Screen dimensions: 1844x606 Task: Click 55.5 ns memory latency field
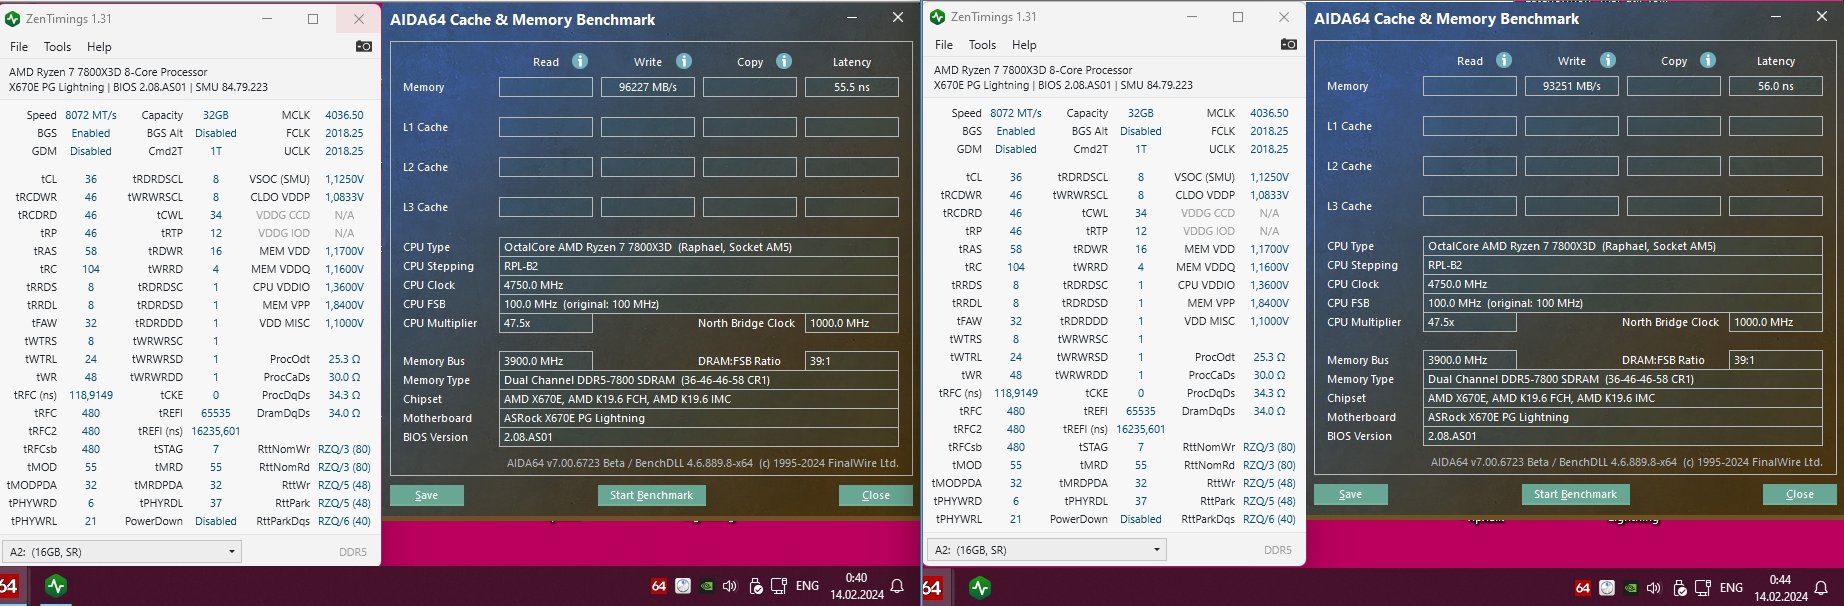click(x=852, y=87)
